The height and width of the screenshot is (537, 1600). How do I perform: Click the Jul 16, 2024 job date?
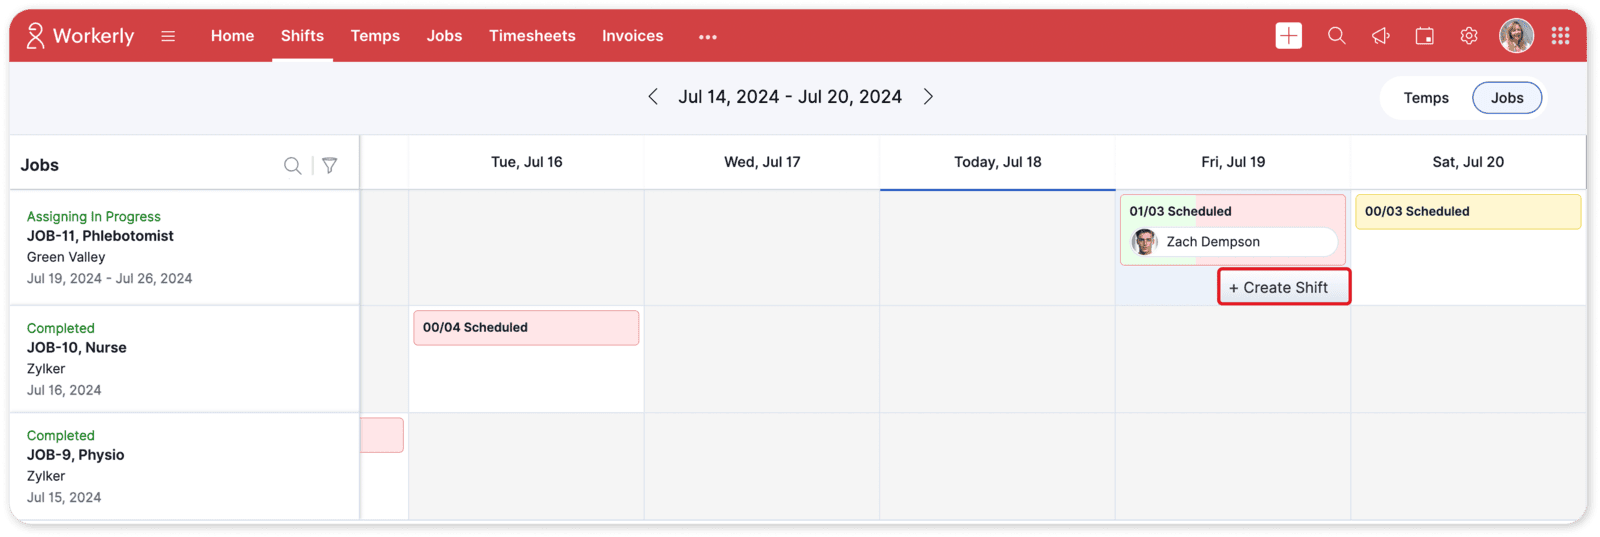pyautogui.click(x=64, y=390)
